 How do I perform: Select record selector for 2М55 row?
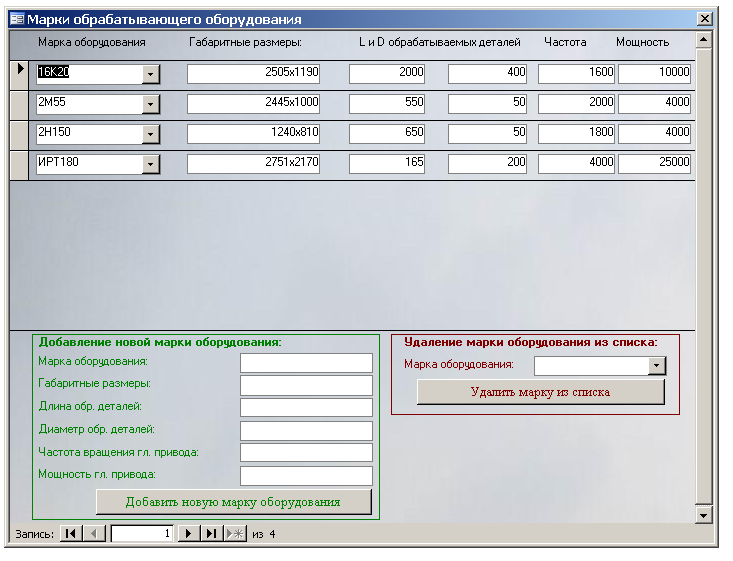pos(19,105)
